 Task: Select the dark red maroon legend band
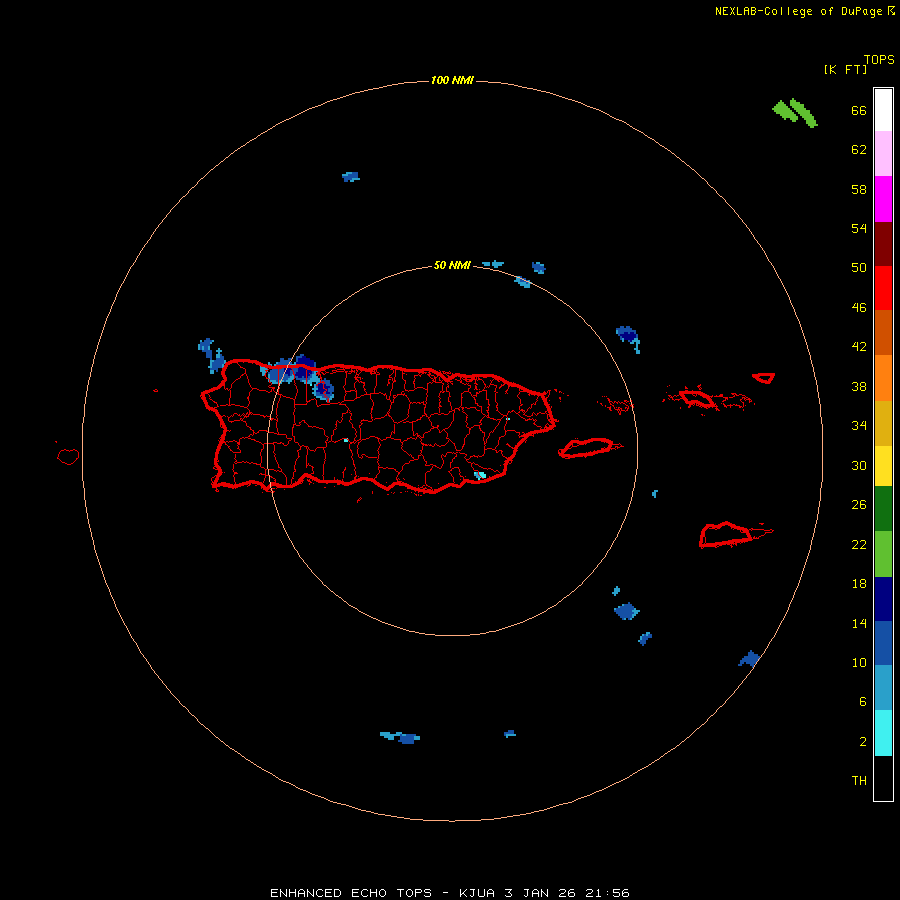(x=883, y=244)
